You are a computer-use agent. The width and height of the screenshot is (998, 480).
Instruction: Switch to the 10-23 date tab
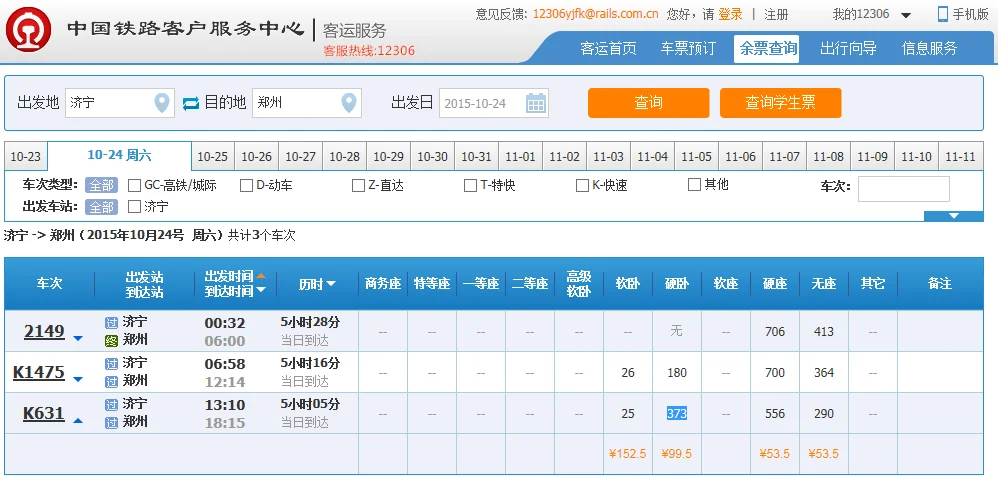pos(25,157)
